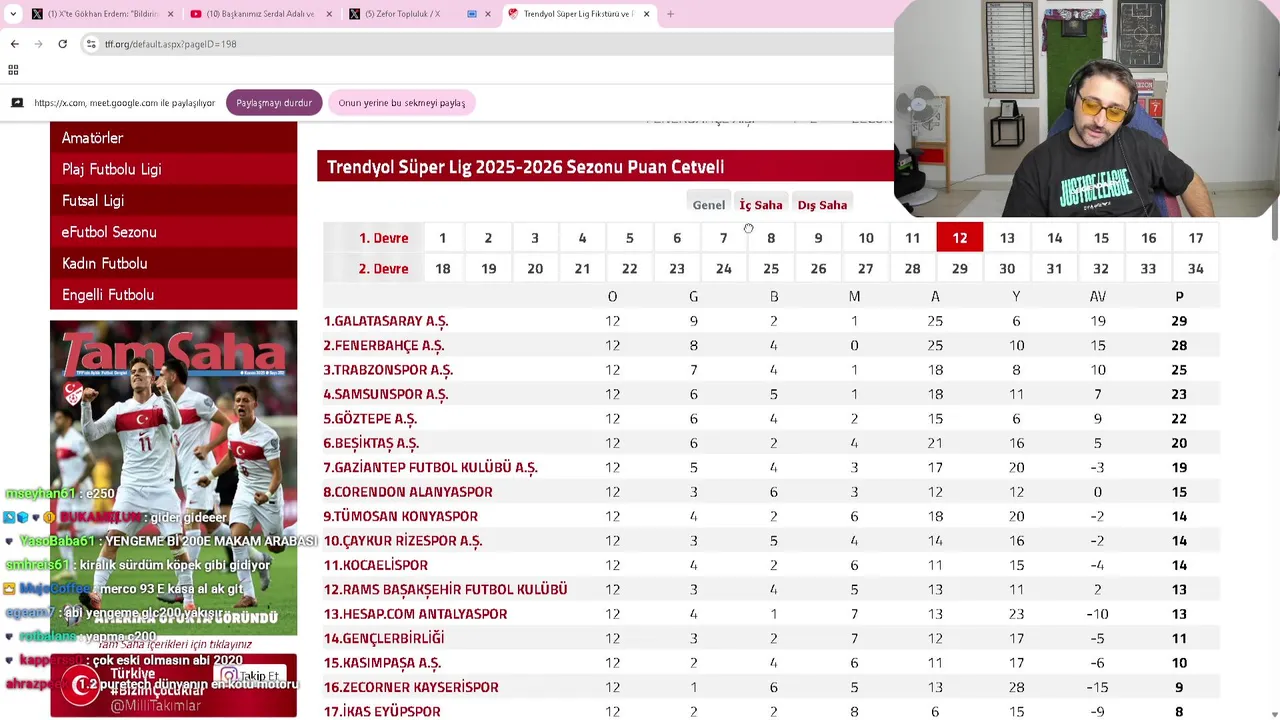Select highlighted week 12

[960, 238]
